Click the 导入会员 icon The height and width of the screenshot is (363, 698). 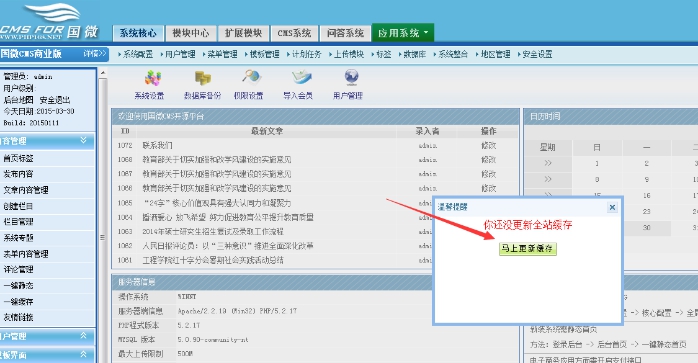301,77
